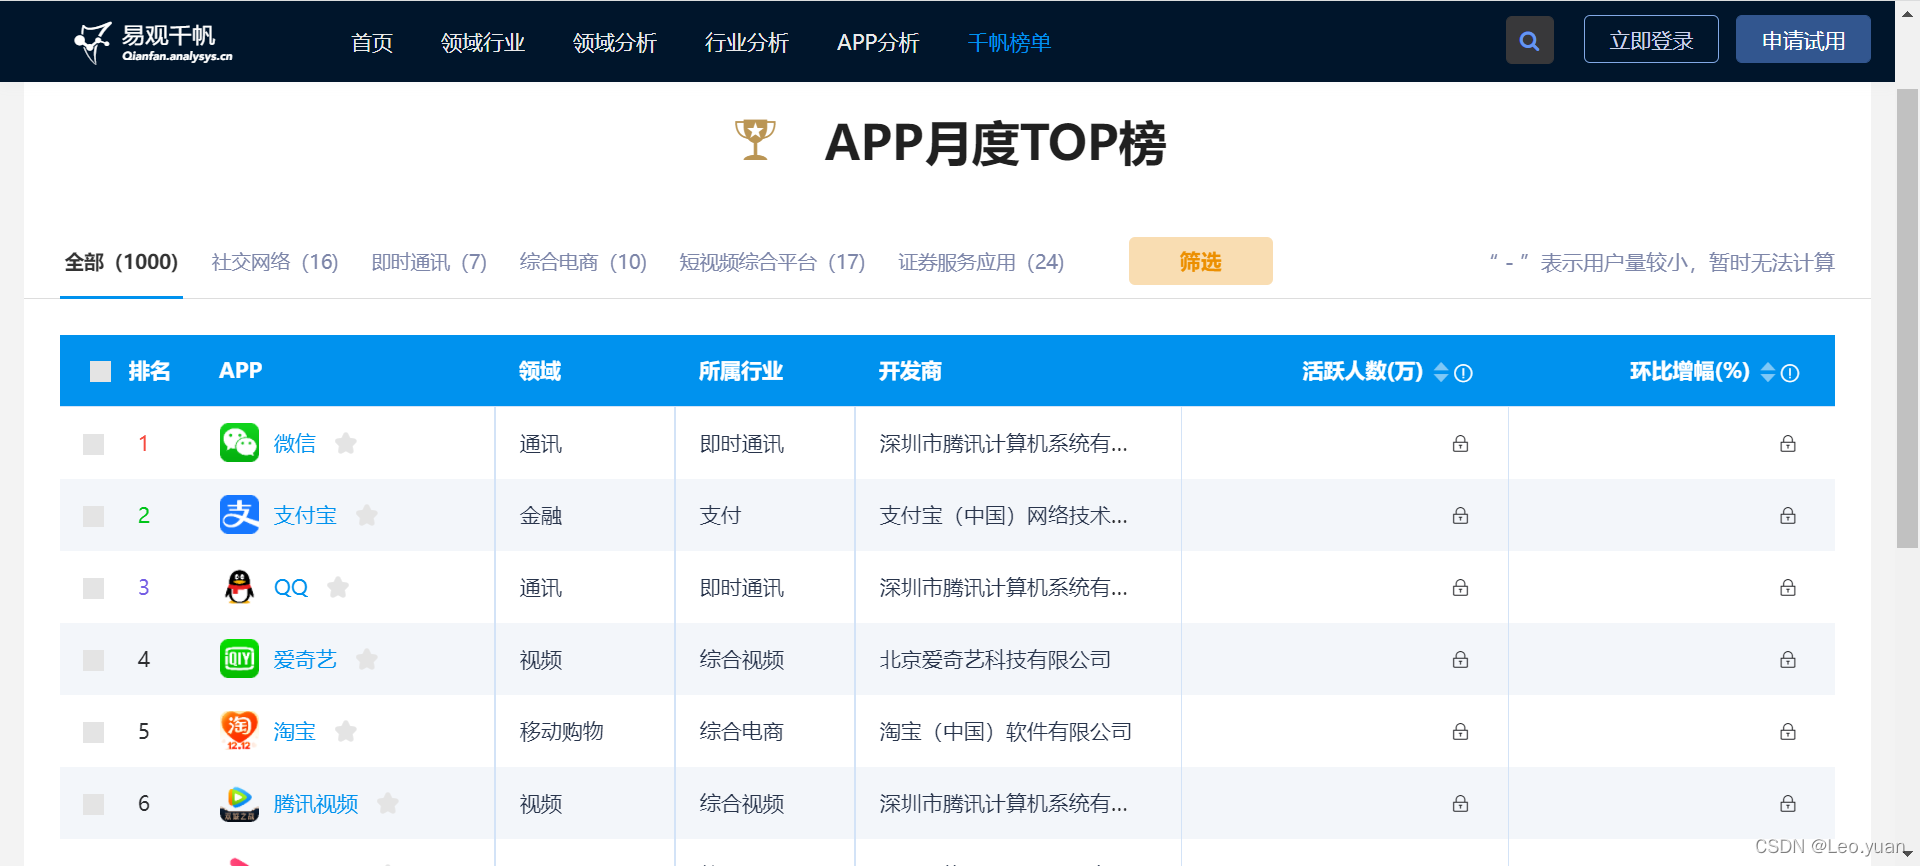Open 领域分析 navigation item
Image resolution: width=1920 pixels, height=866 pixels.
coord(615,42)
